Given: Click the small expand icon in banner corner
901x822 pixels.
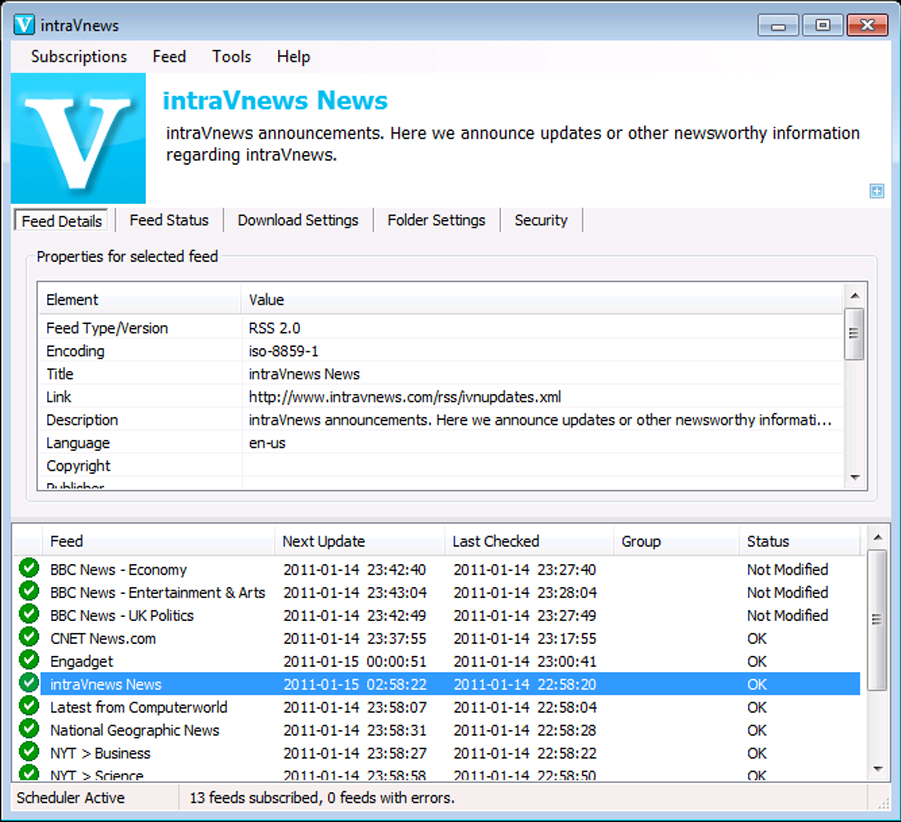Looking at the screenshot, I should pos(876,191).
